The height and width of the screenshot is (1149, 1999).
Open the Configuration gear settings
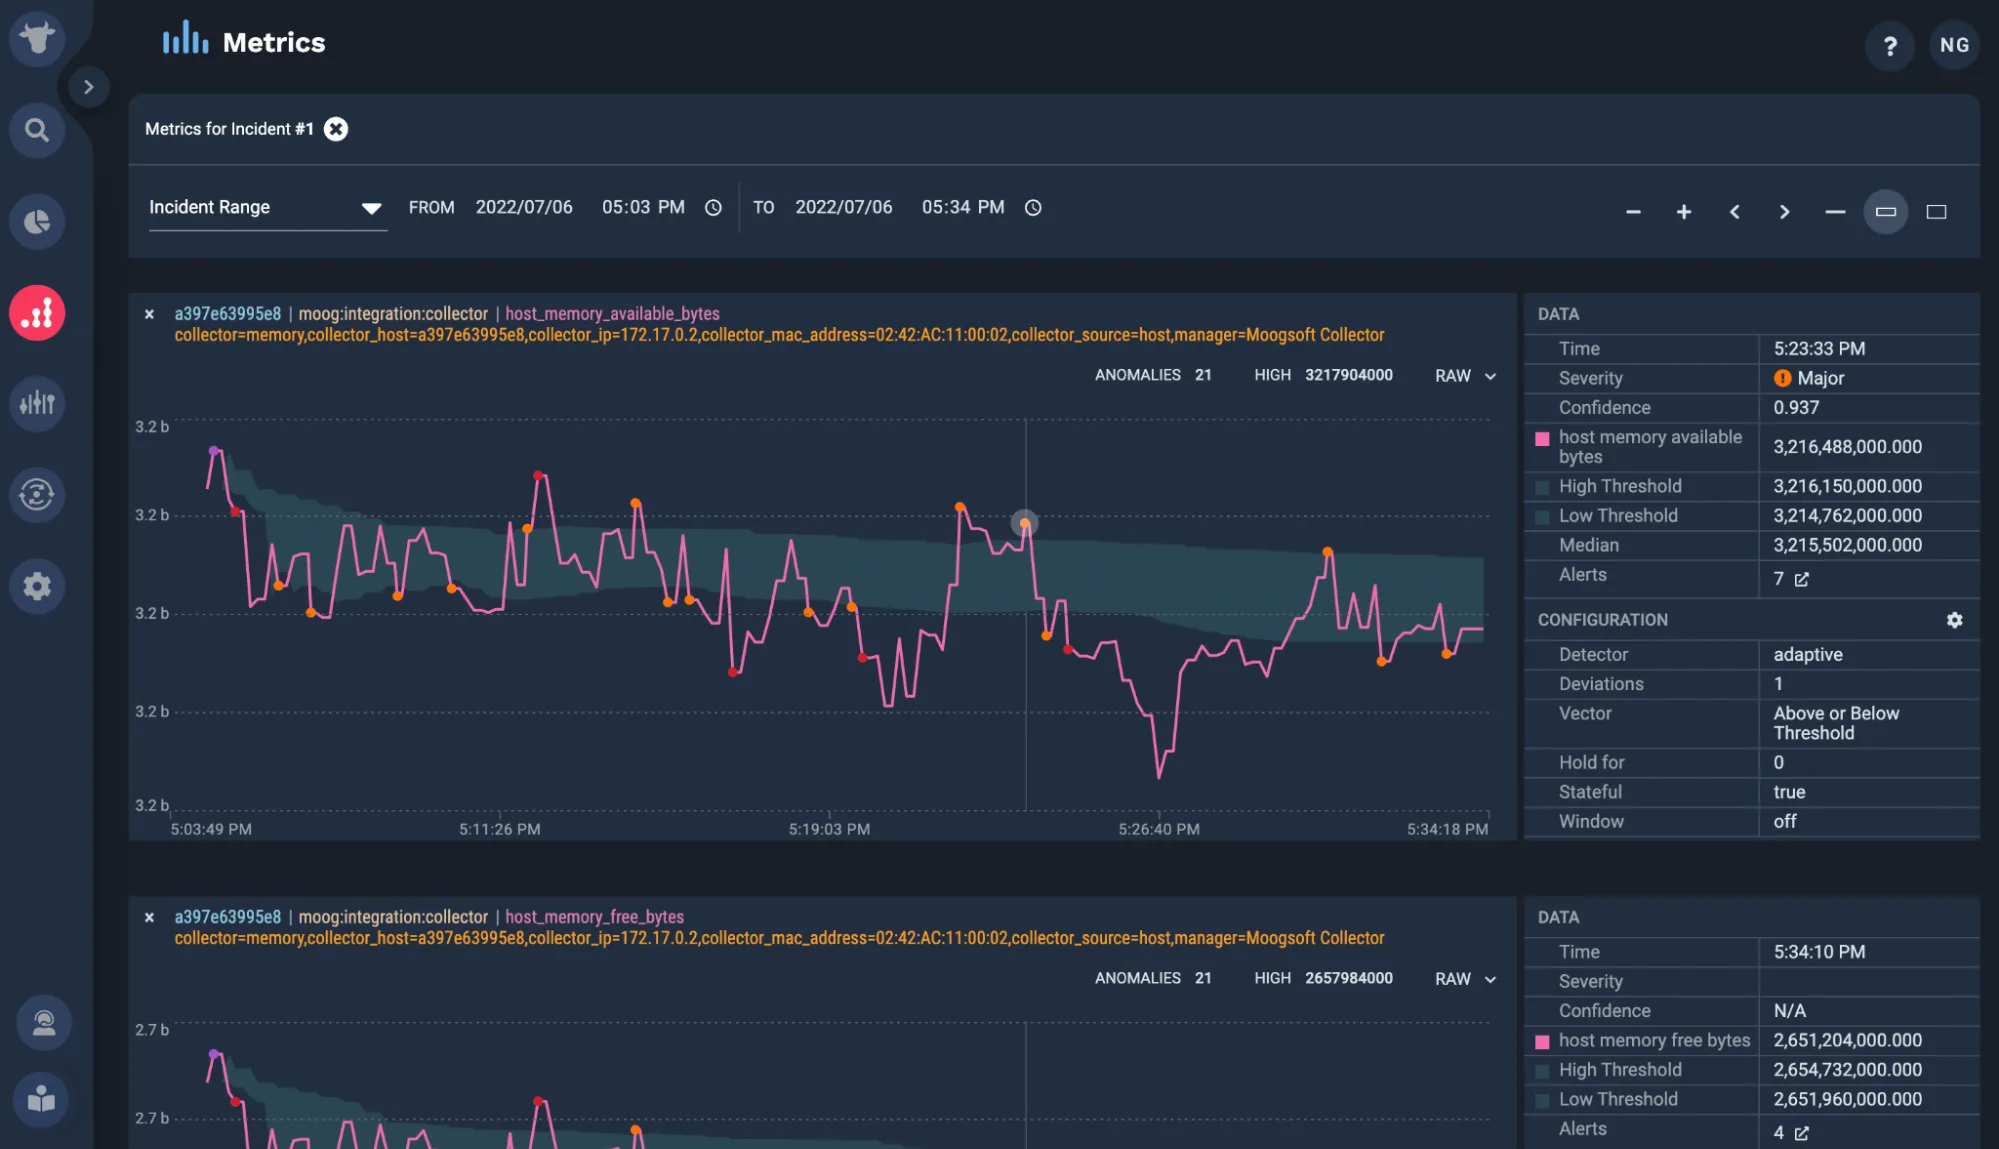pos(1954,620)
